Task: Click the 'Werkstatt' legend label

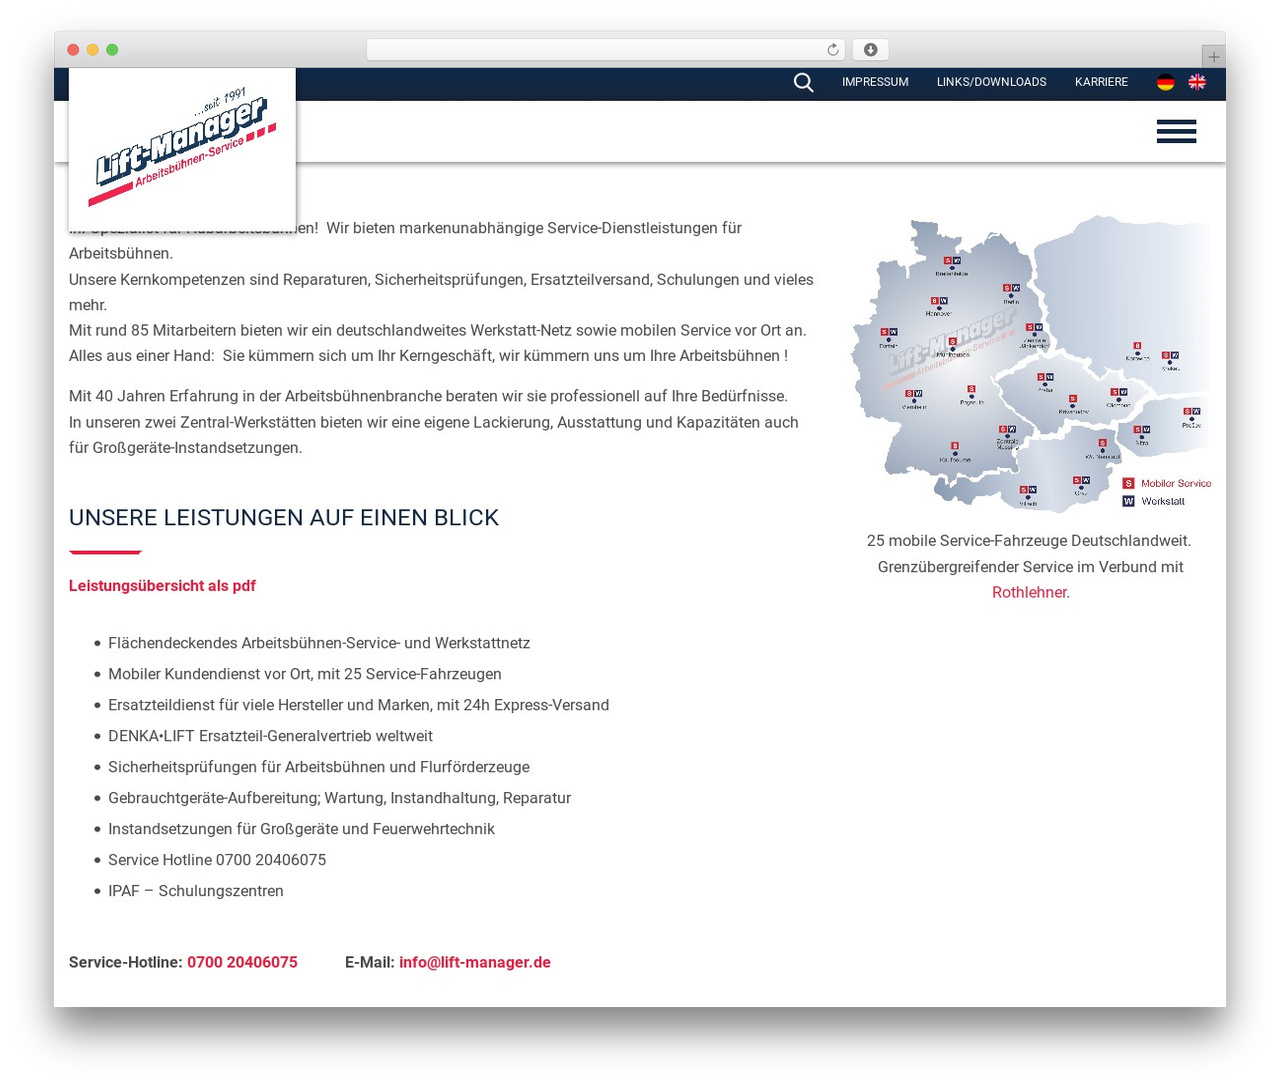Action: [x=1163, y=501]
